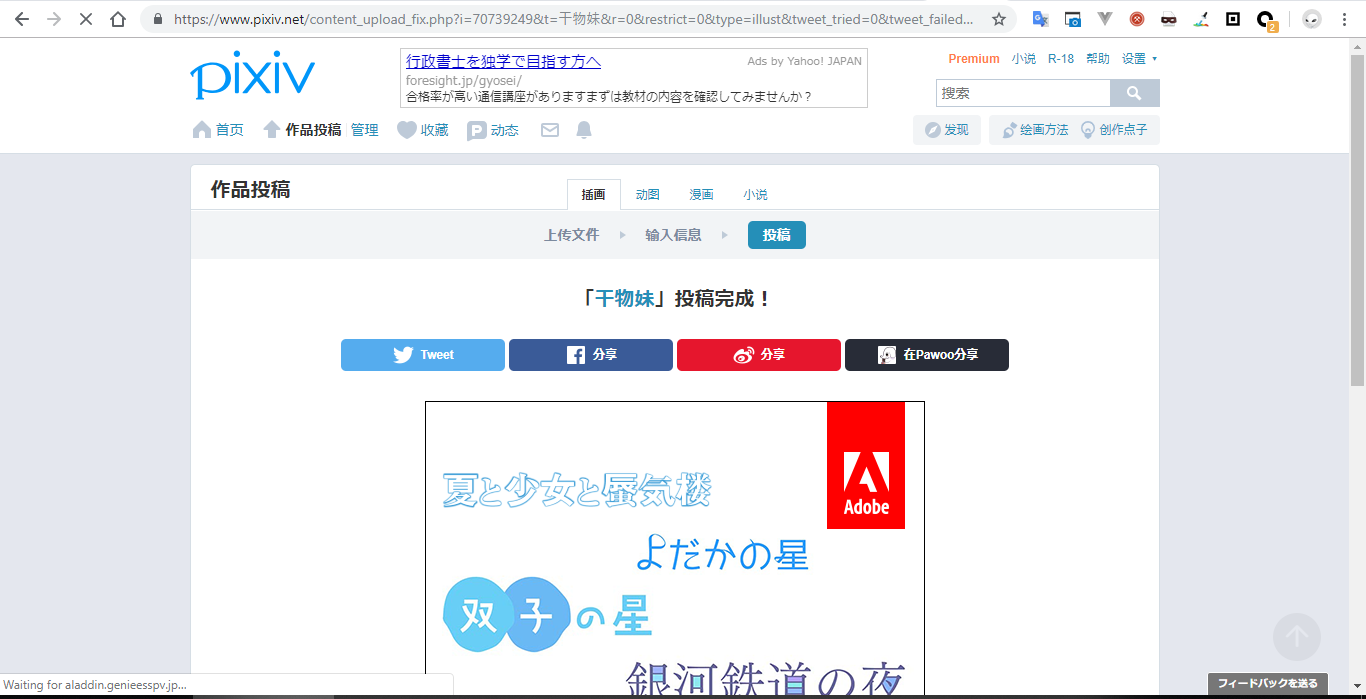The height and width of the screenshot is (699, 1366).
Task: Share the work via Tweet button
Action: (x=423, y=355)
